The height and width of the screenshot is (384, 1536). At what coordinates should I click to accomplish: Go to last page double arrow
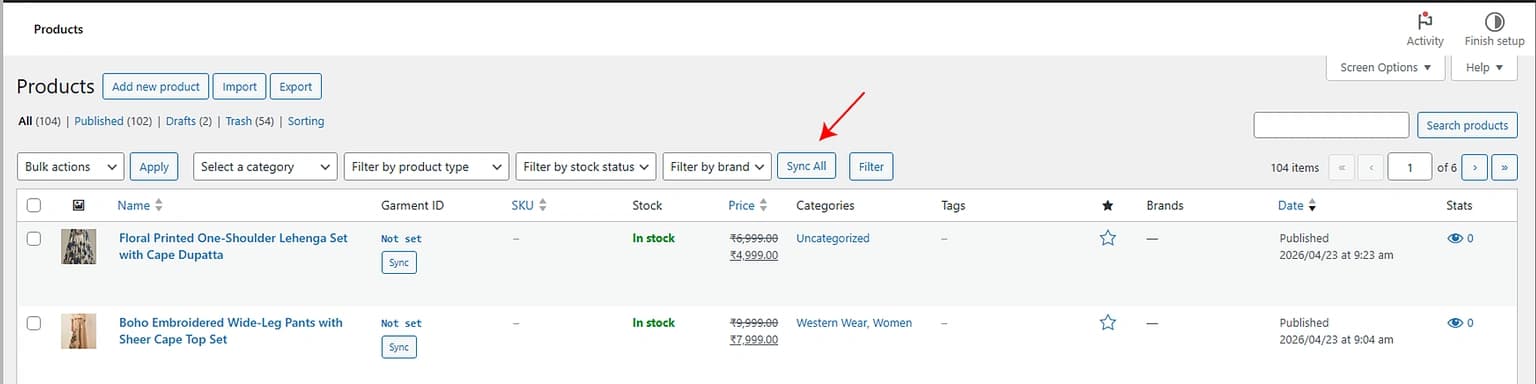pyautogui.click(x=1504, y=167)
